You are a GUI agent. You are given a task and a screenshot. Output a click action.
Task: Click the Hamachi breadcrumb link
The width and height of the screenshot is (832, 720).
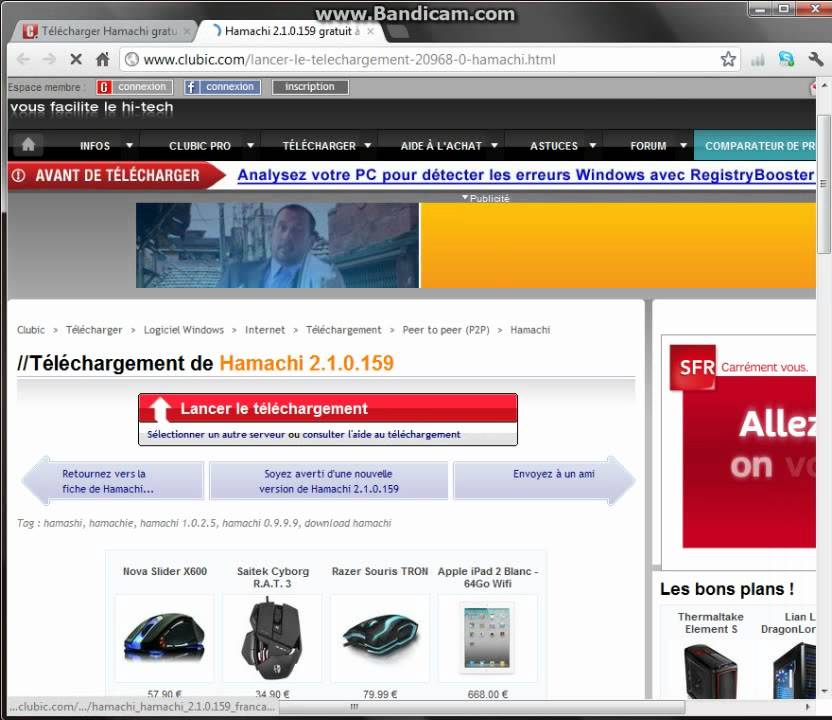coord(530,330)
